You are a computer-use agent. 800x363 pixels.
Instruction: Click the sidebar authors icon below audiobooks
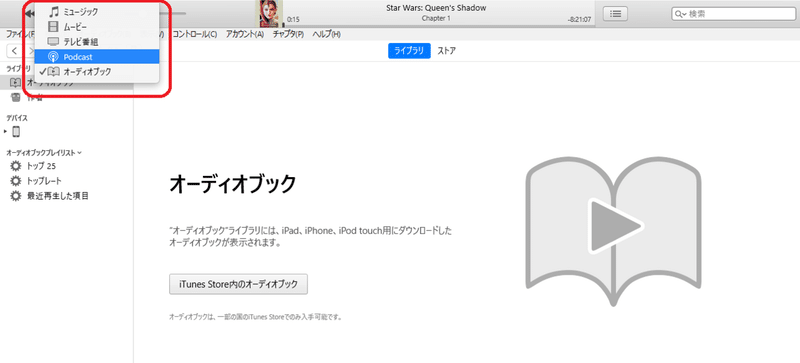16,98
